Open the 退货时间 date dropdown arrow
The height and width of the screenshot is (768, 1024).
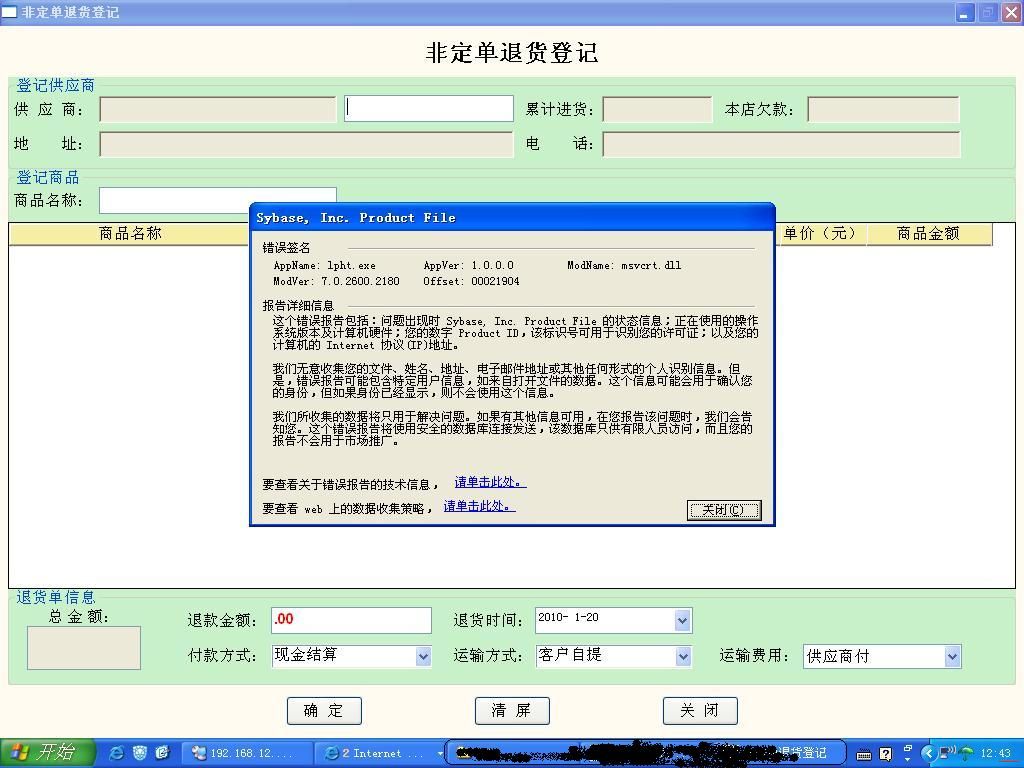682,620
